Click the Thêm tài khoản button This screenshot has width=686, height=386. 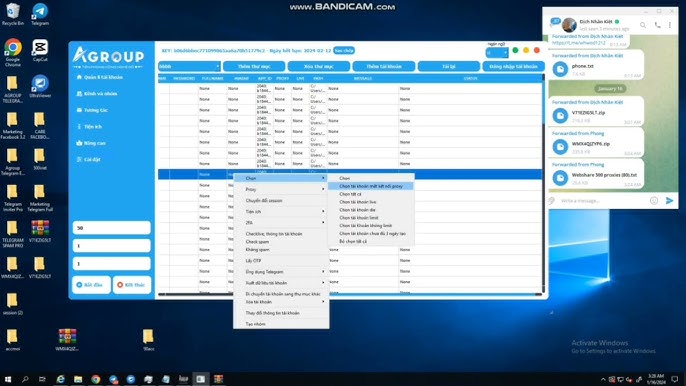(x=384, y=66)
